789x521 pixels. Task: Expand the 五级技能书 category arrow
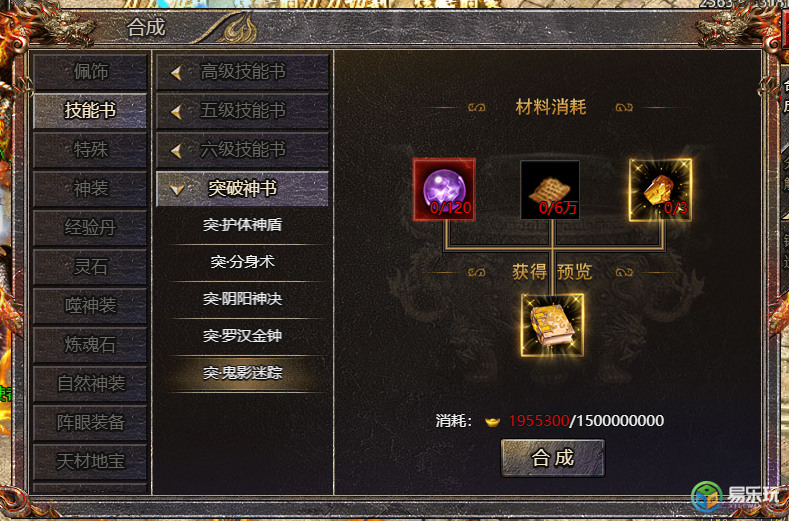[176, 112]
